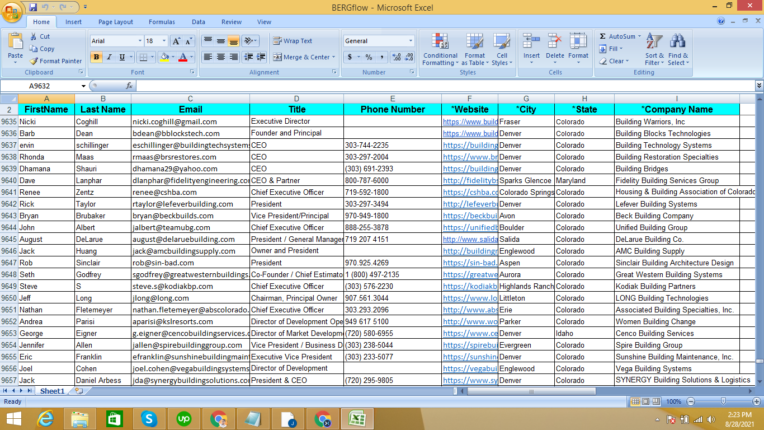
Task: Click the Decrease Decimal icon
Action: (x=409, y=57)
